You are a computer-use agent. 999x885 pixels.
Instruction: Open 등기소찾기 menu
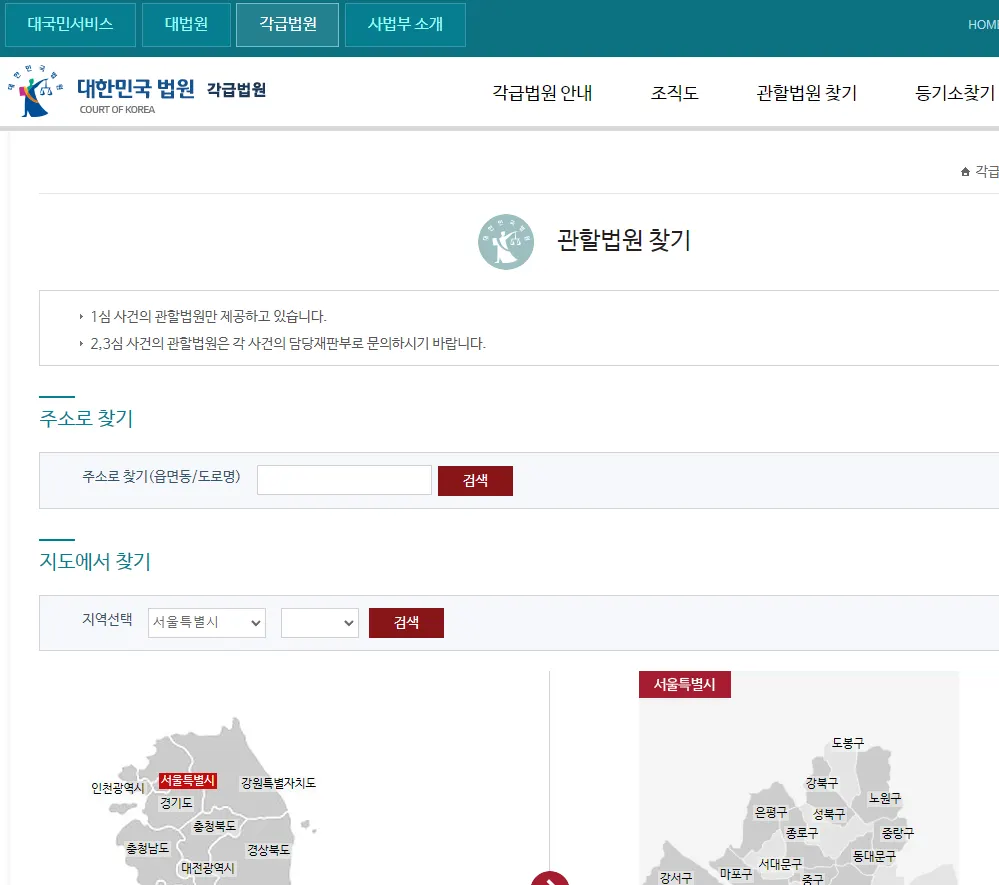click(955, 93)
